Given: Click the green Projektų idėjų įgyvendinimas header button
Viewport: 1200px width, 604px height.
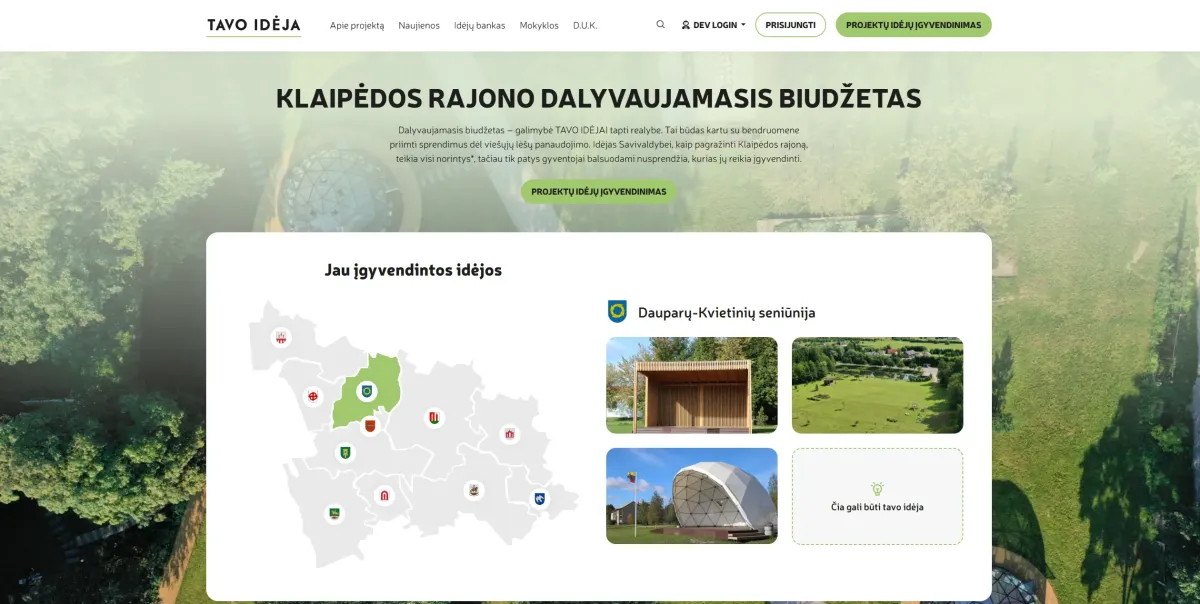Looking at the screenshot, I should pos(913,25).
